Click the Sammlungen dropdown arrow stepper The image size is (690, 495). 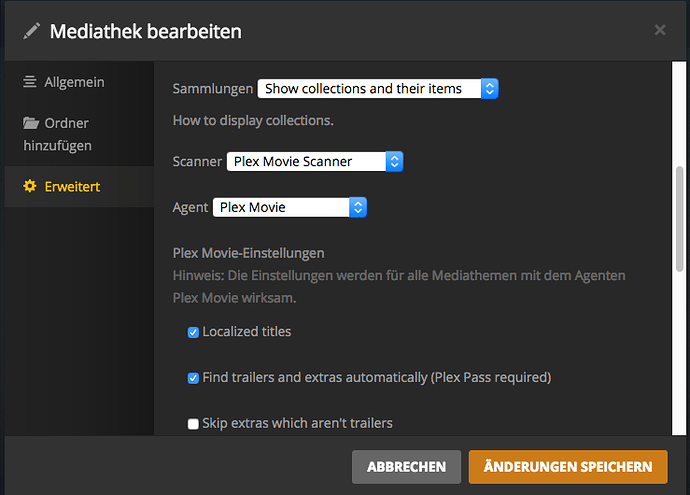pyautogui.click(x=488, y=89)
